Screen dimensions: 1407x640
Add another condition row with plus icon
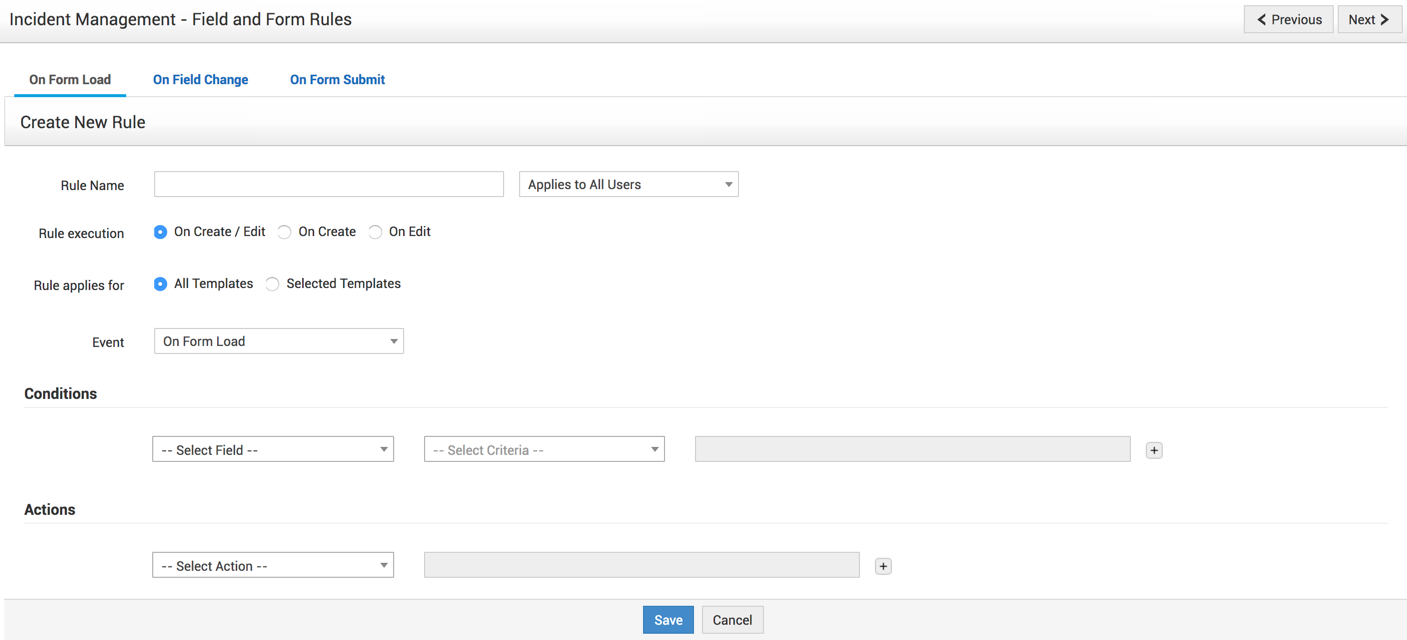pyautogui.click(x=1154, y=450)
